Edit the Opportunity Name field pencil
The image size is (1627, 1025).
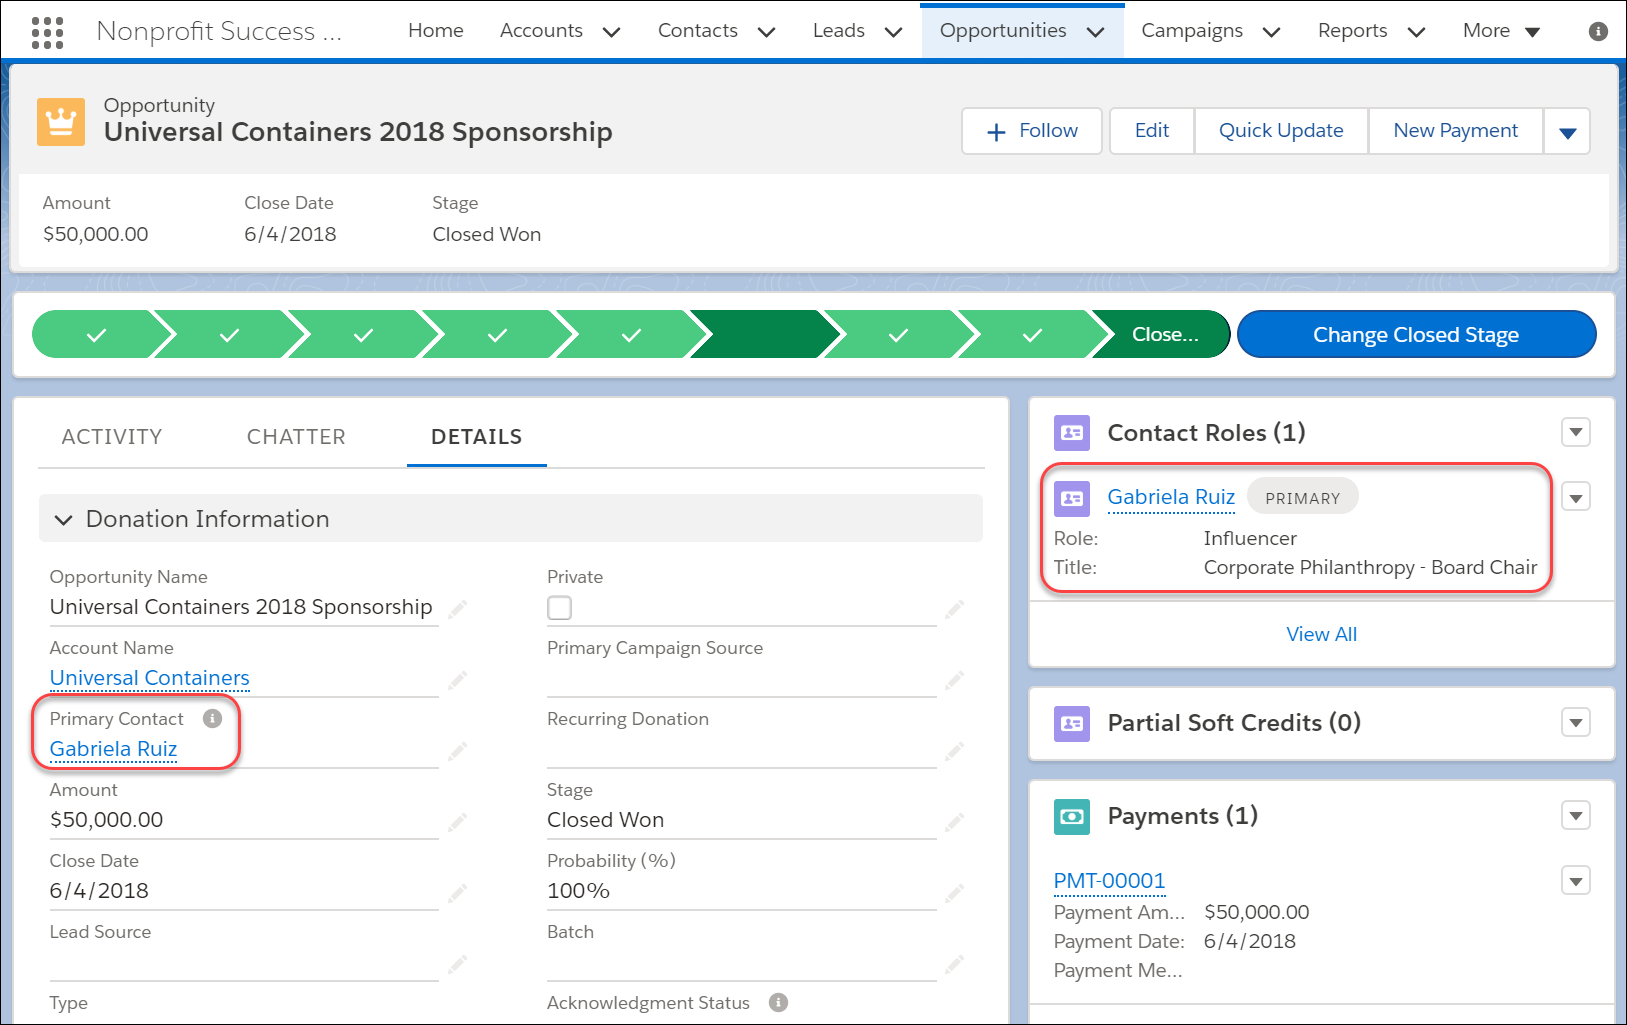click(x=457, y=609)
